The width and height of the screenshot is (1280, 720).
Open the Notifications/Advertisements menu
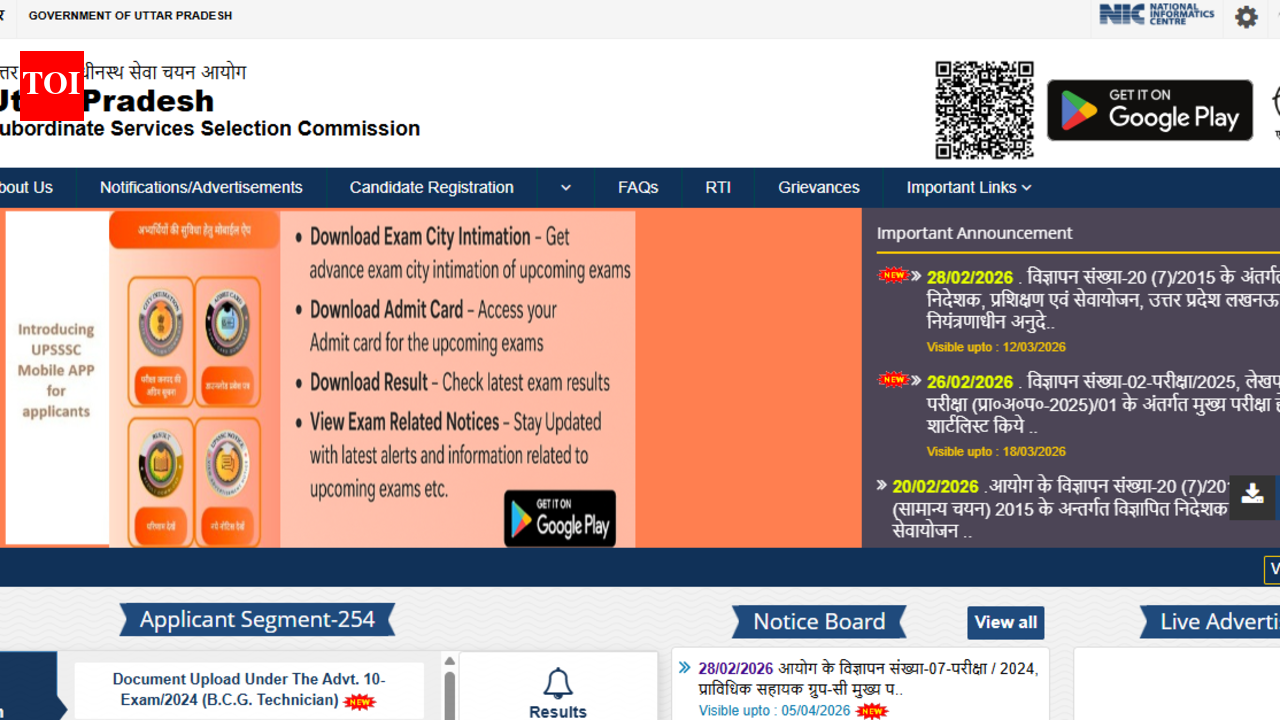pyautogui.click(x=201, y=188)
